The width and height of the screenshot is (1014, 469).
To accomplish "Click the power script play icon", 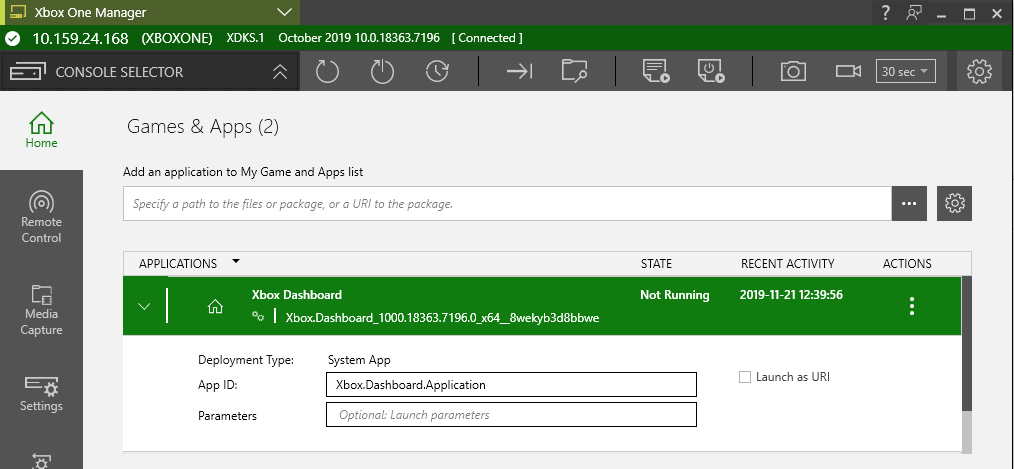I will click(x=711, y=71).
